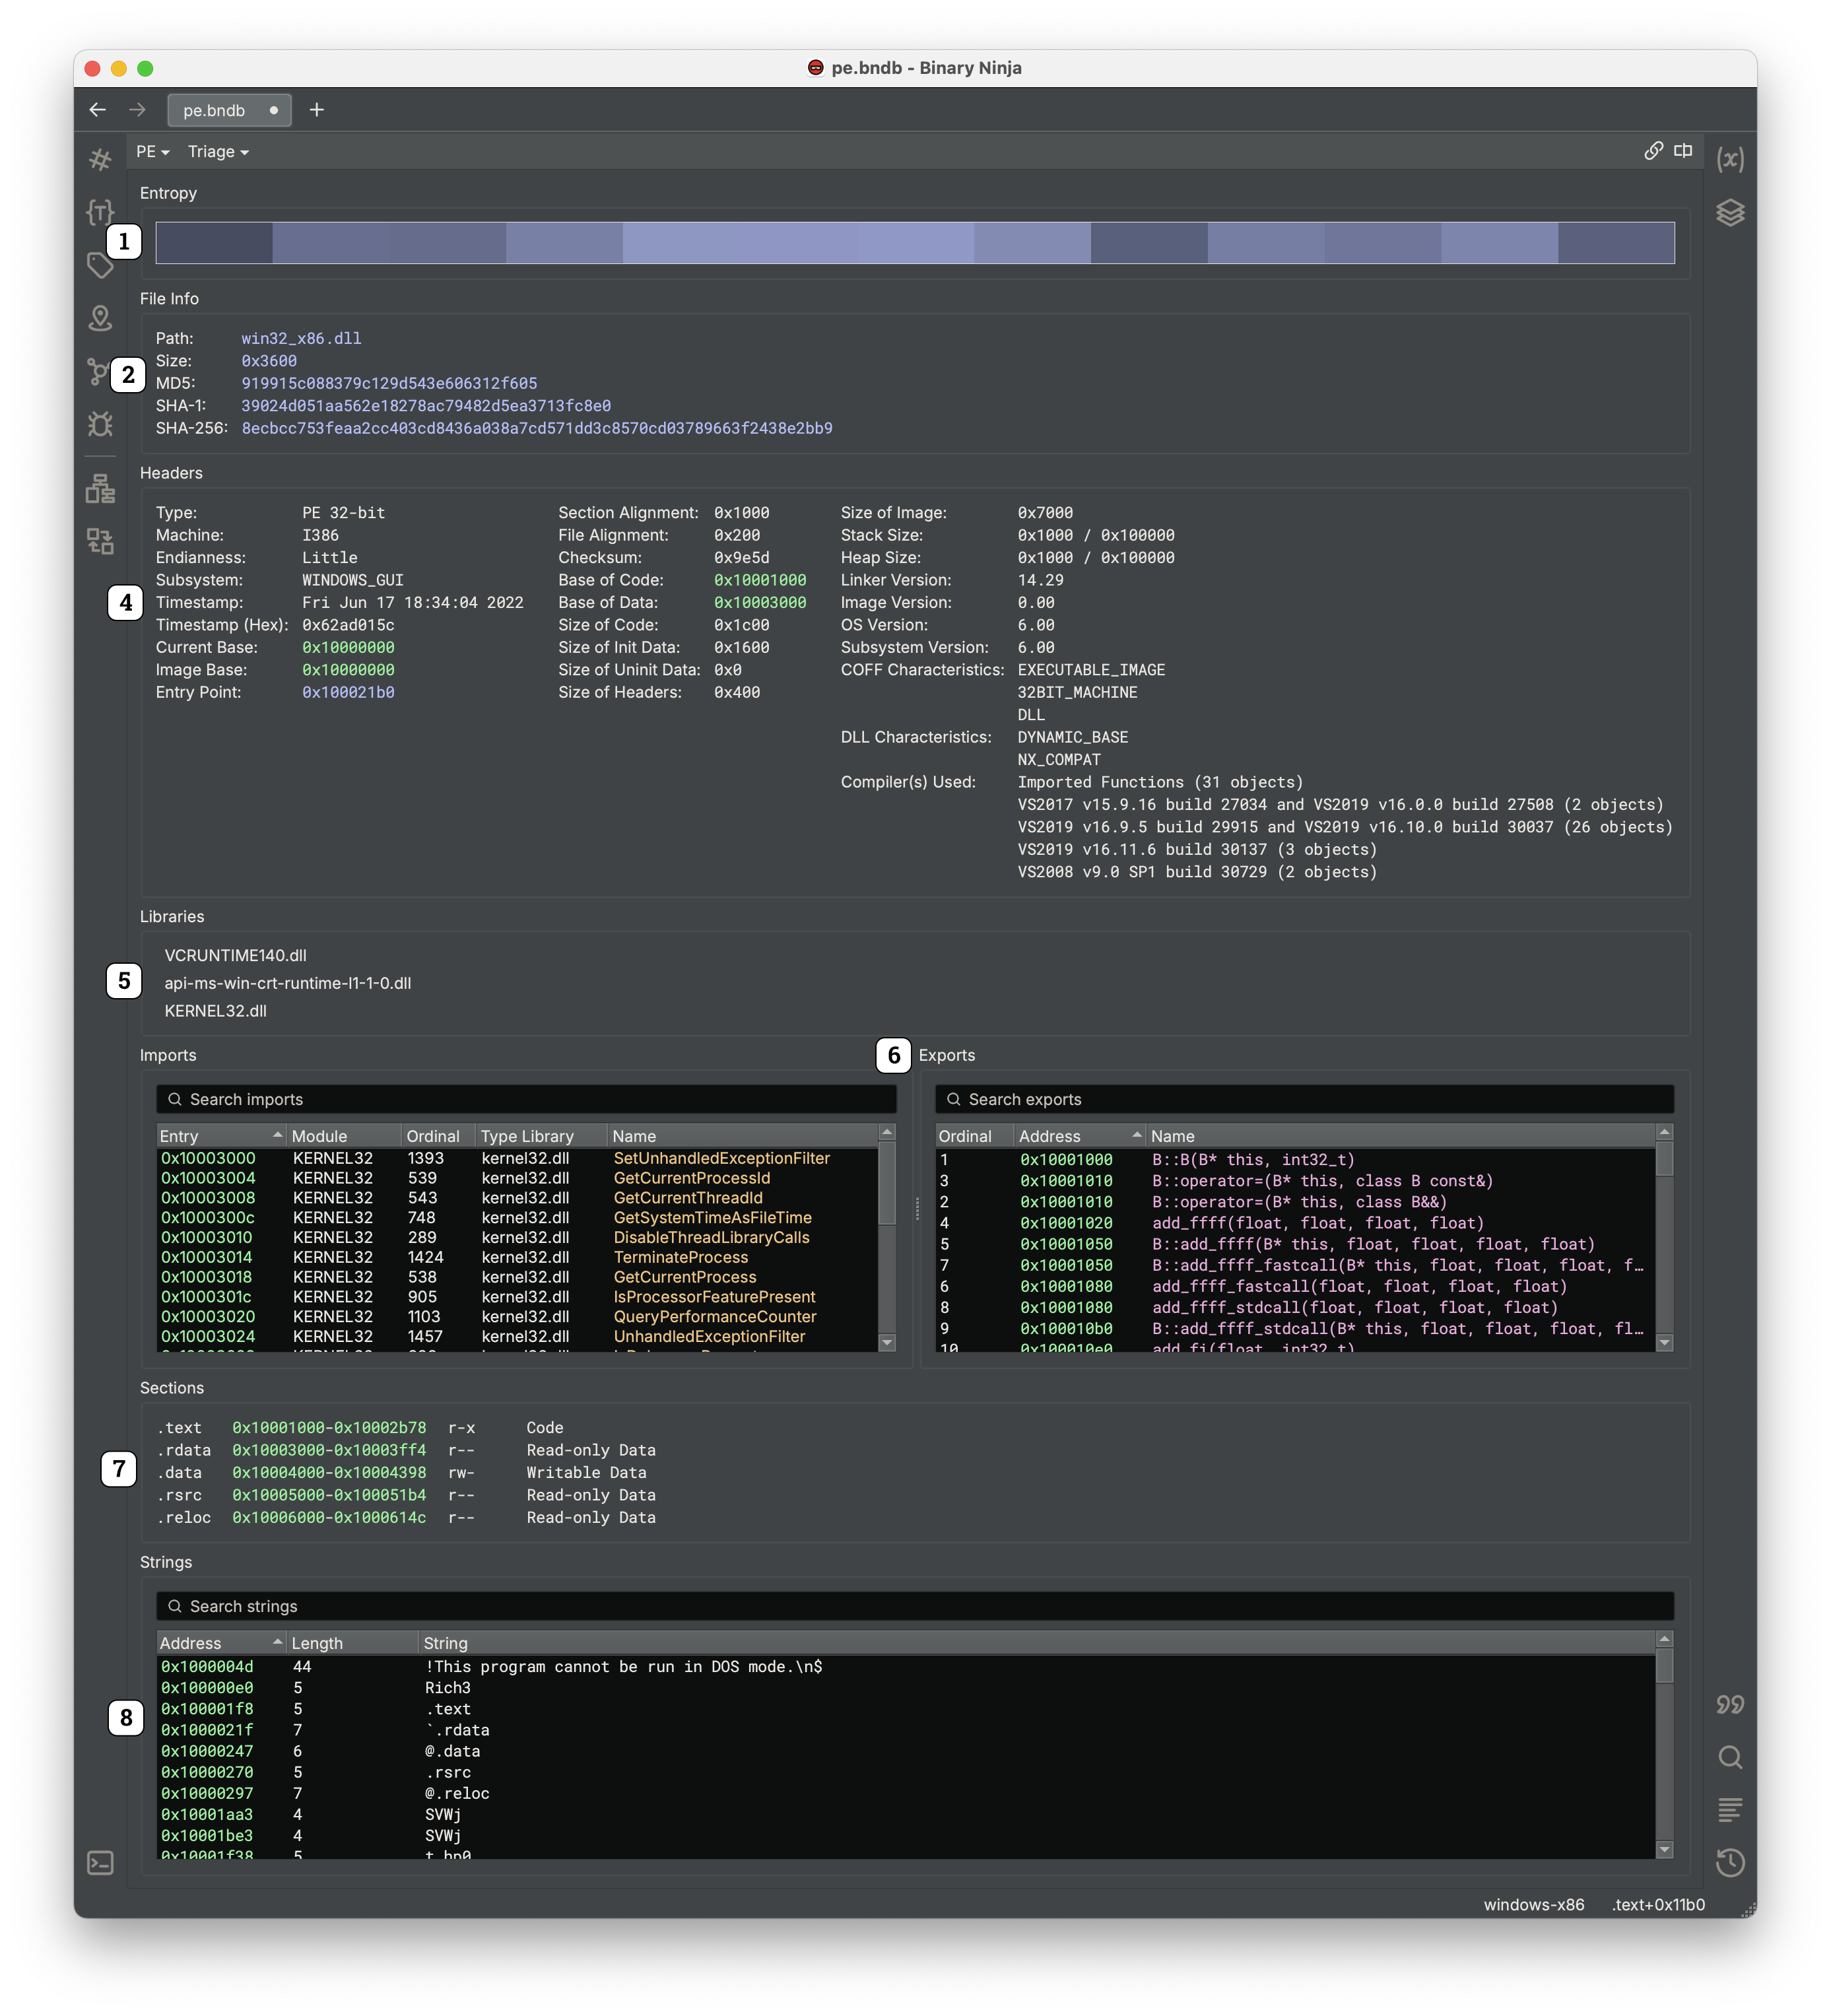1831x2016 pixels.
Task: Click Base of Data address 0x10003000
Action: pyautogui.click(x=759, y=602)
